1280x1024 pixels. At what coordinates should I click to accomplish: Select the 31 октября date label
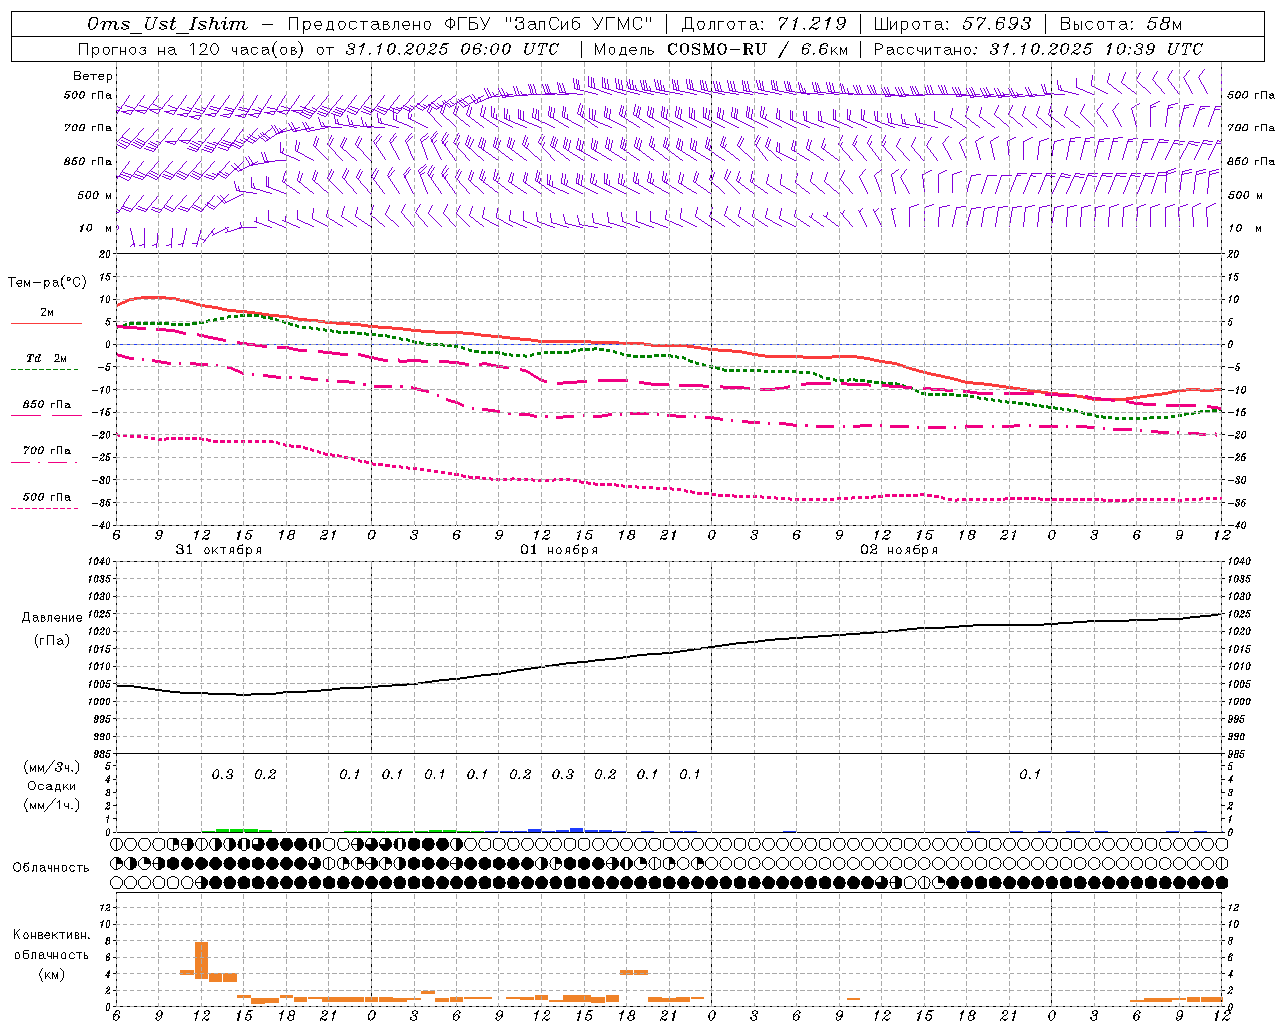coord(218,550)
